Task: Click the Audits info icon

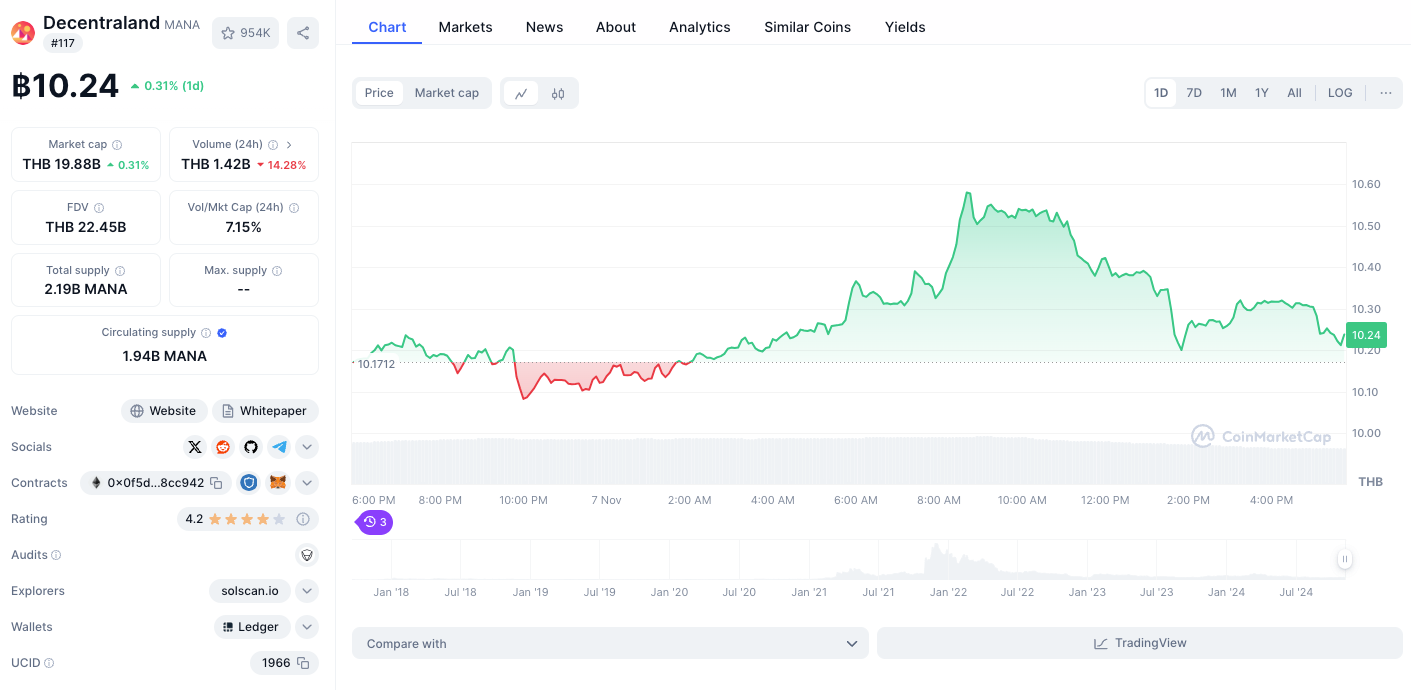Action: (x=56, y=555)
